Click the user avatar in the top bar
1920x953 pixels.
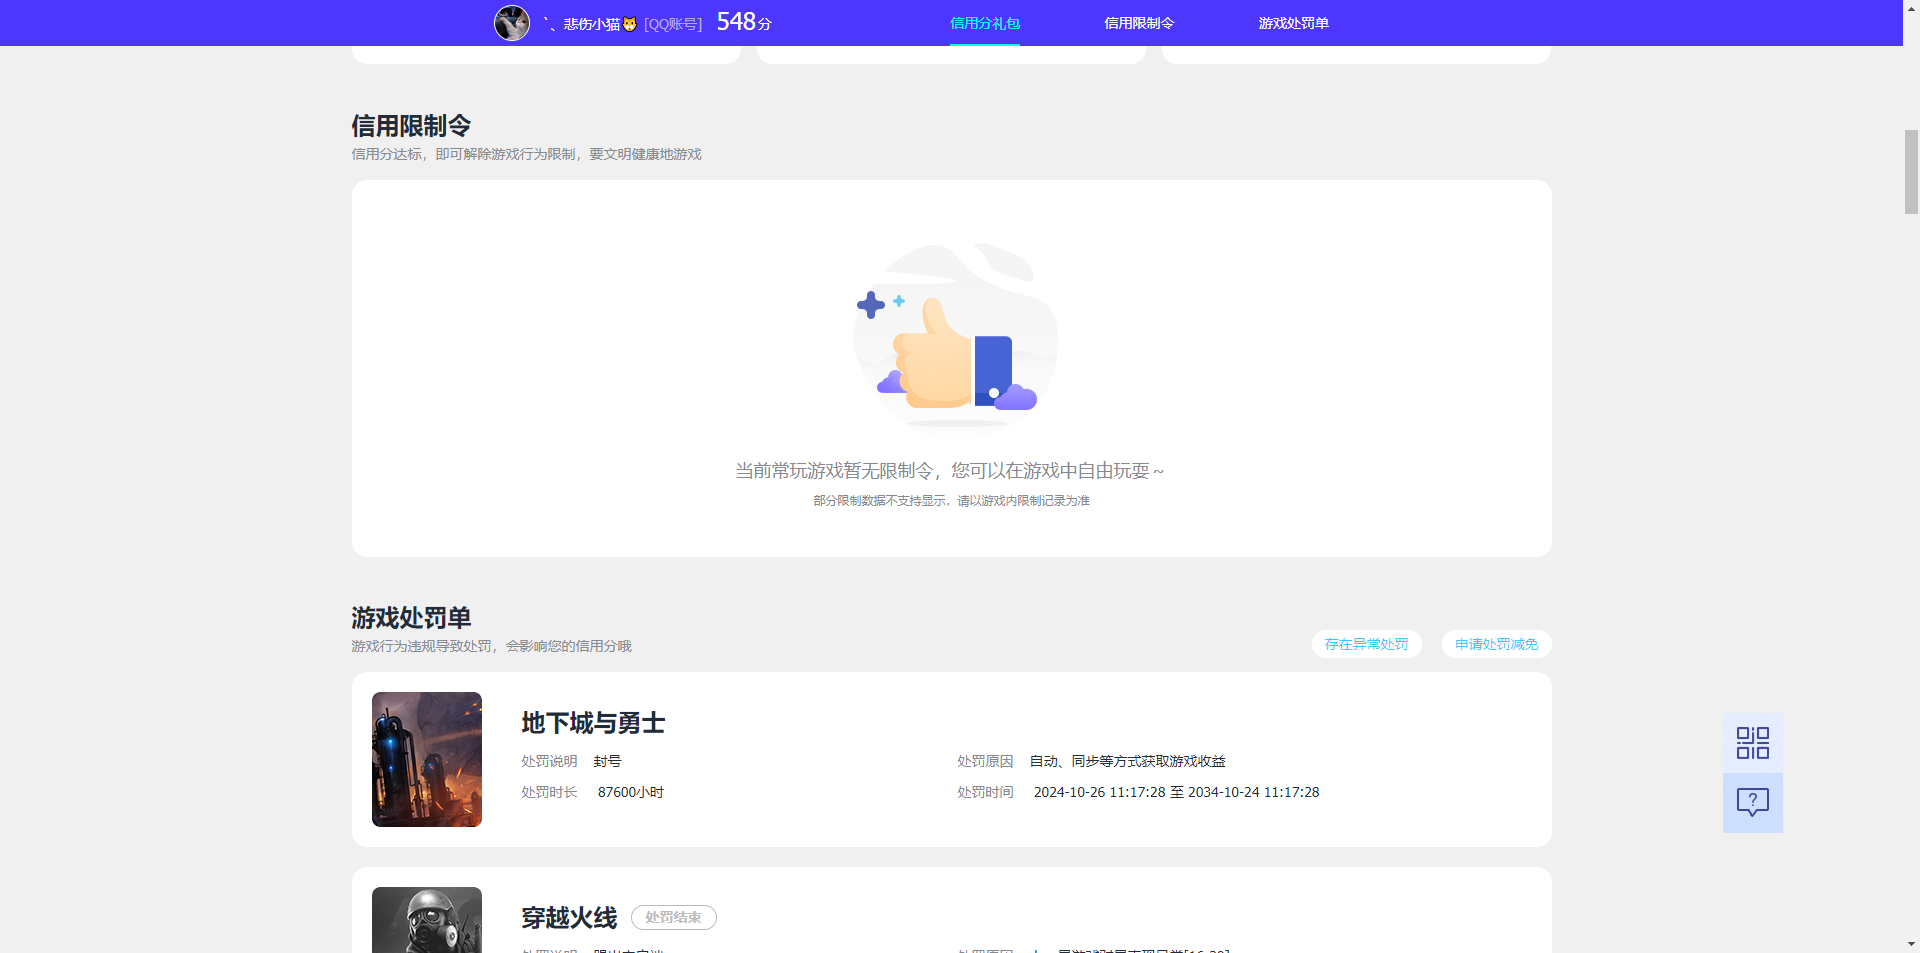pyautogui.click(x=511, y=22)
